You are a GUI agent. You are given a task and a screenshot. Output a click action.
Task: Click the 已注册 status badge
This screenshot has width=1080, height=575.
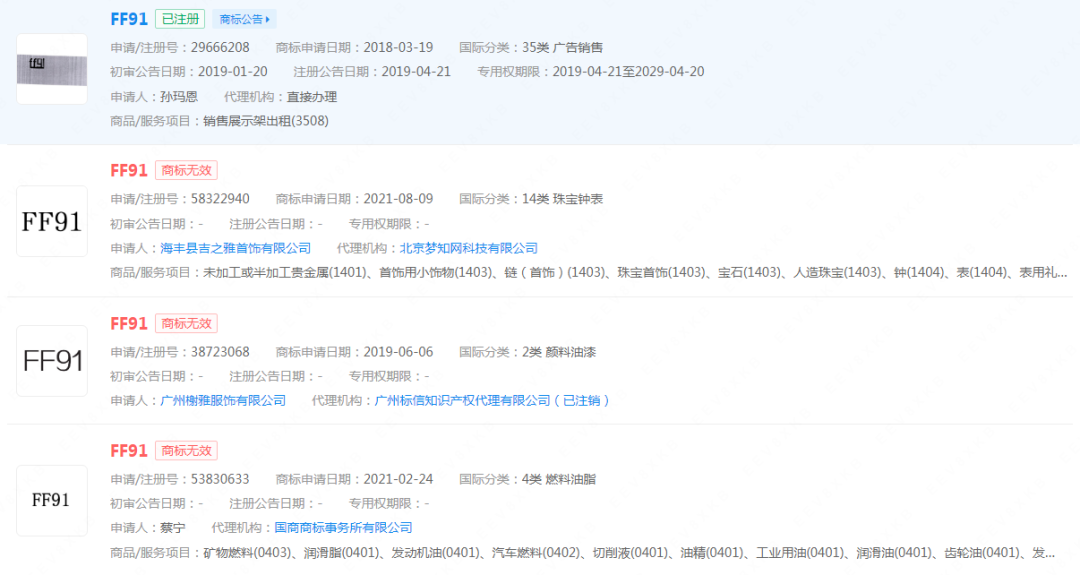pos(180,19)
